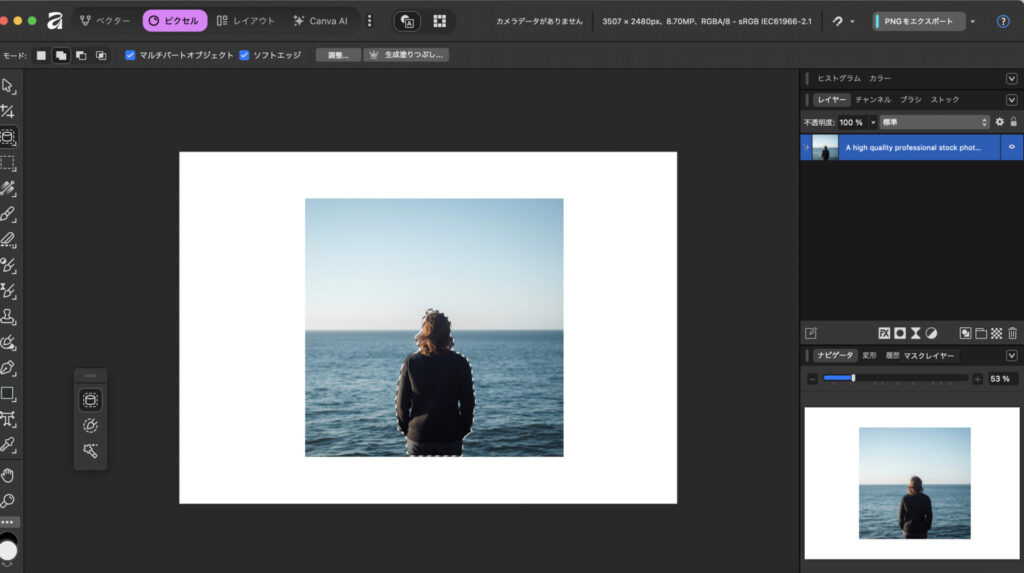Open layer settings gear icon
1024x573 pixels.
[999, 122]
